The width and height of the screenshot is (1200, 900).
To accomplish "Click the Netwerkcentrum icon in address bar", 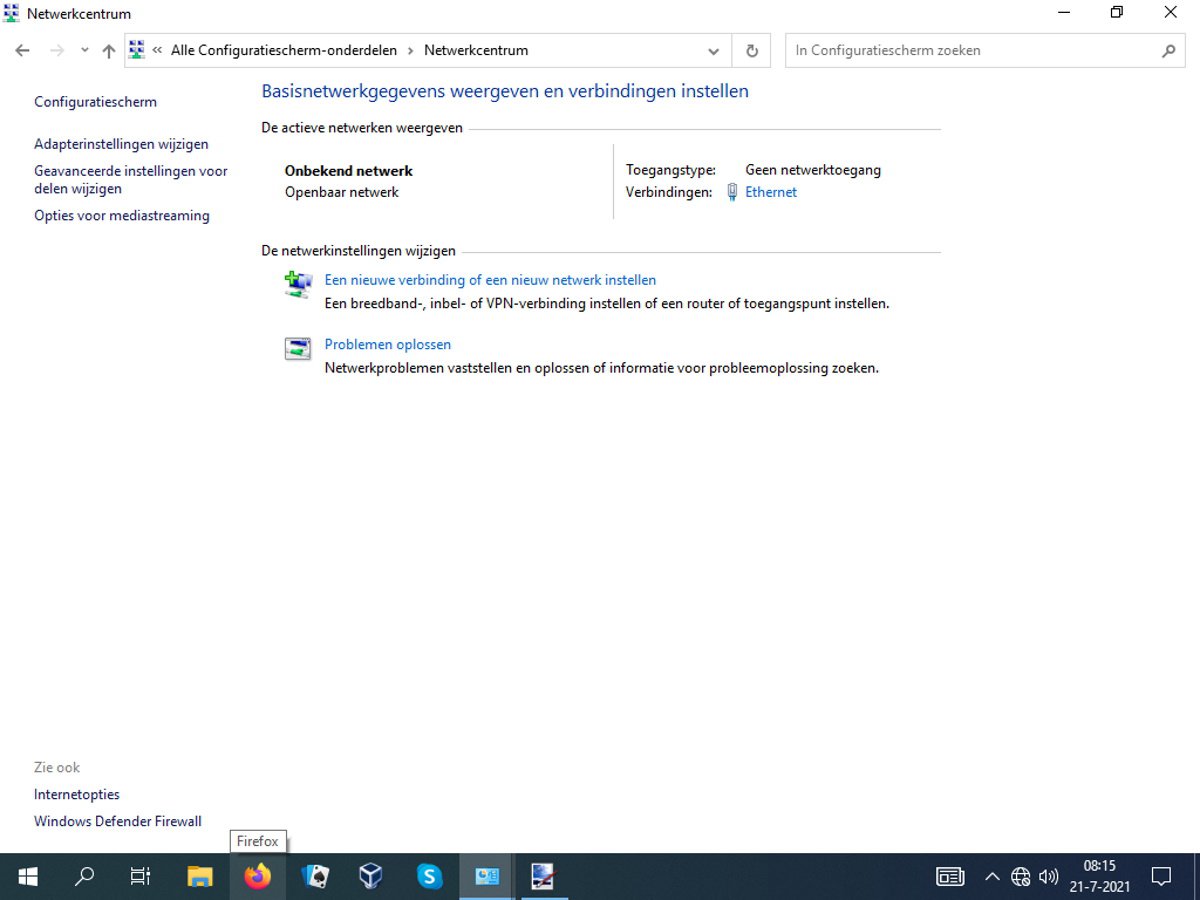I will (x=137, y=50).
